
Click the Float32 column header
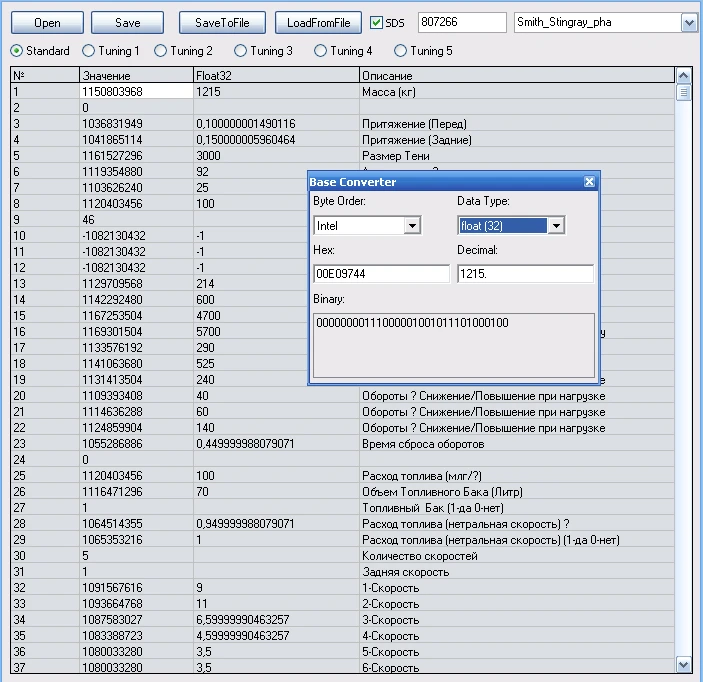[x=275, y=76]
